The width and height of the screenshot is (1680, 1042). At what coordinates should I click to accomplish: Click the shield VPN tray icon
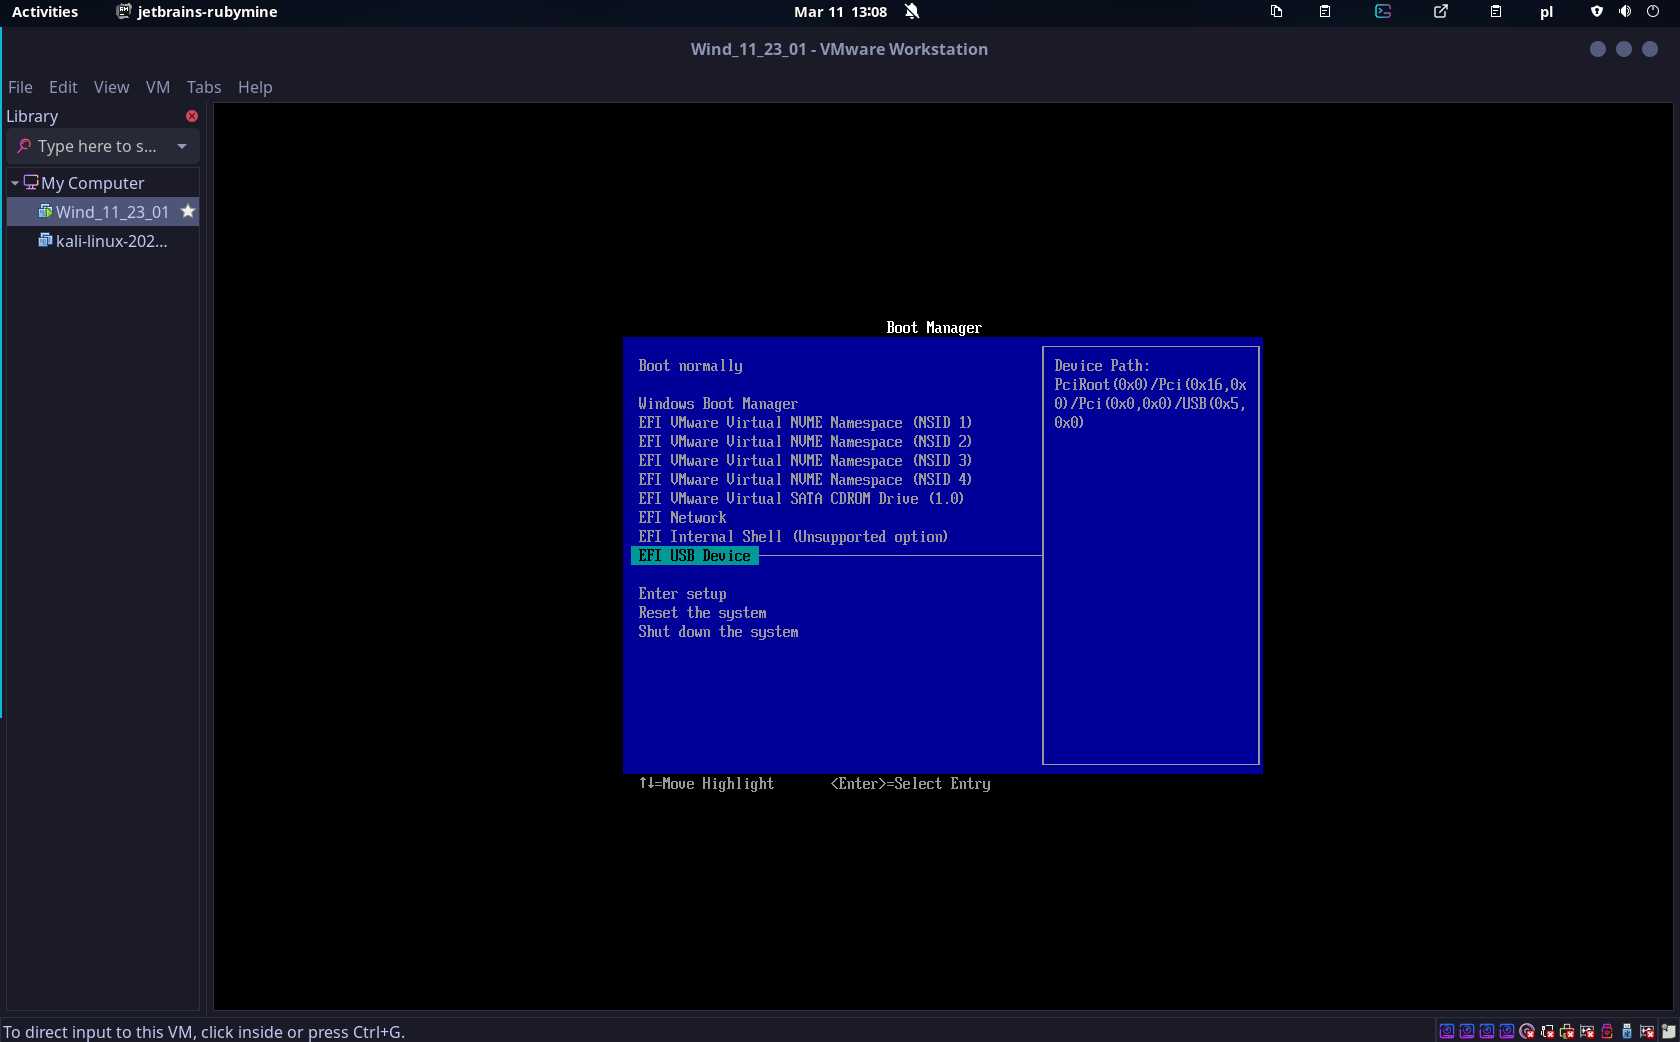1597,12
